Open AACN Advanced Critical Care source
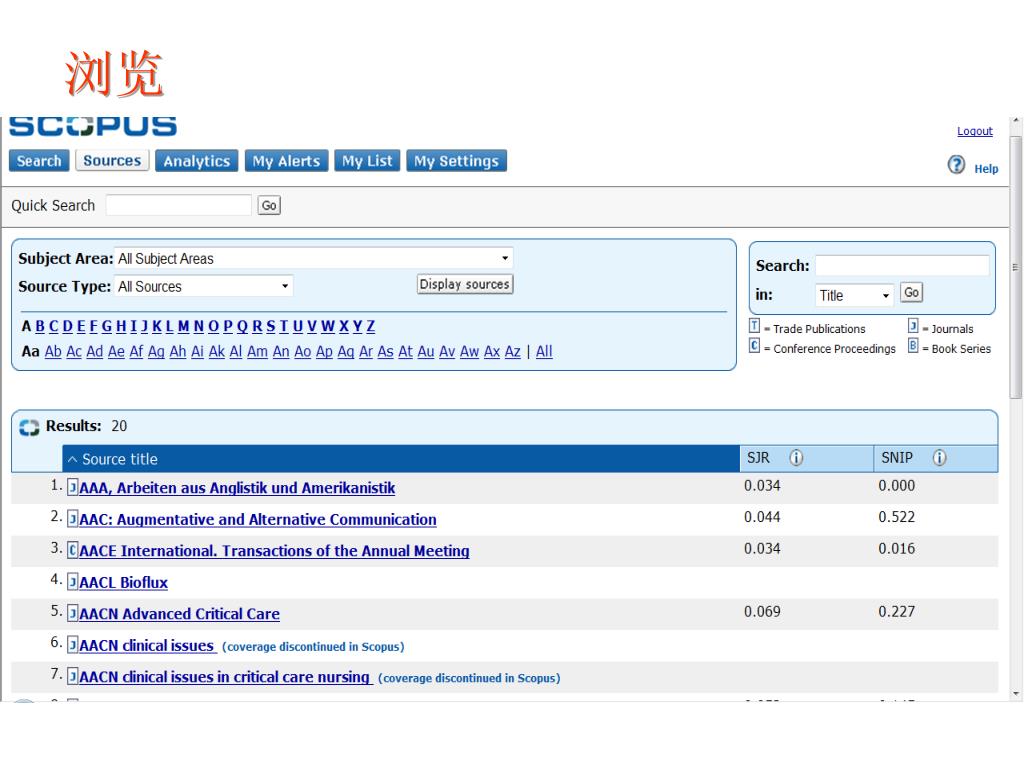The width and height of the screenshot is (1024, 768). click(x=180, y=613)
